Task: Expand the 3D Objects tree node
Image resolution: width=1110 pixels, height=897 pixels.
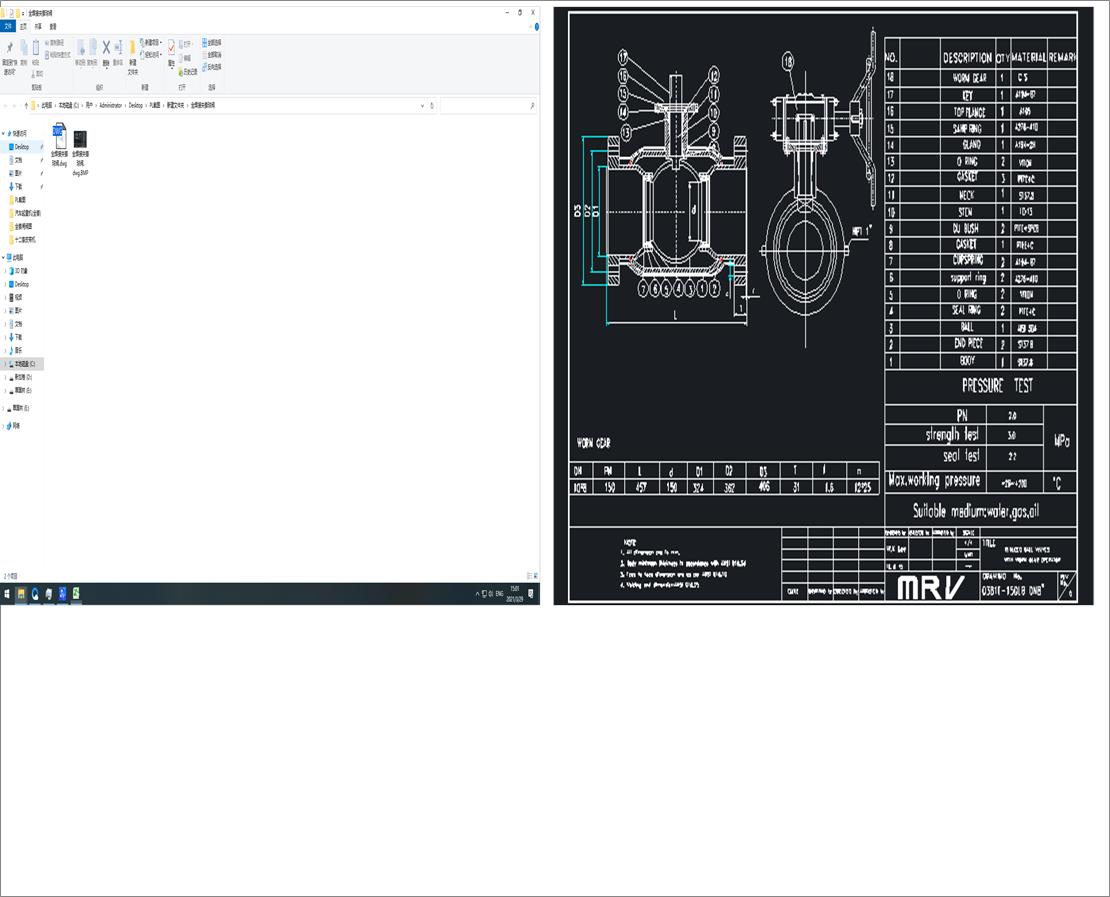Action: [6, 270]
